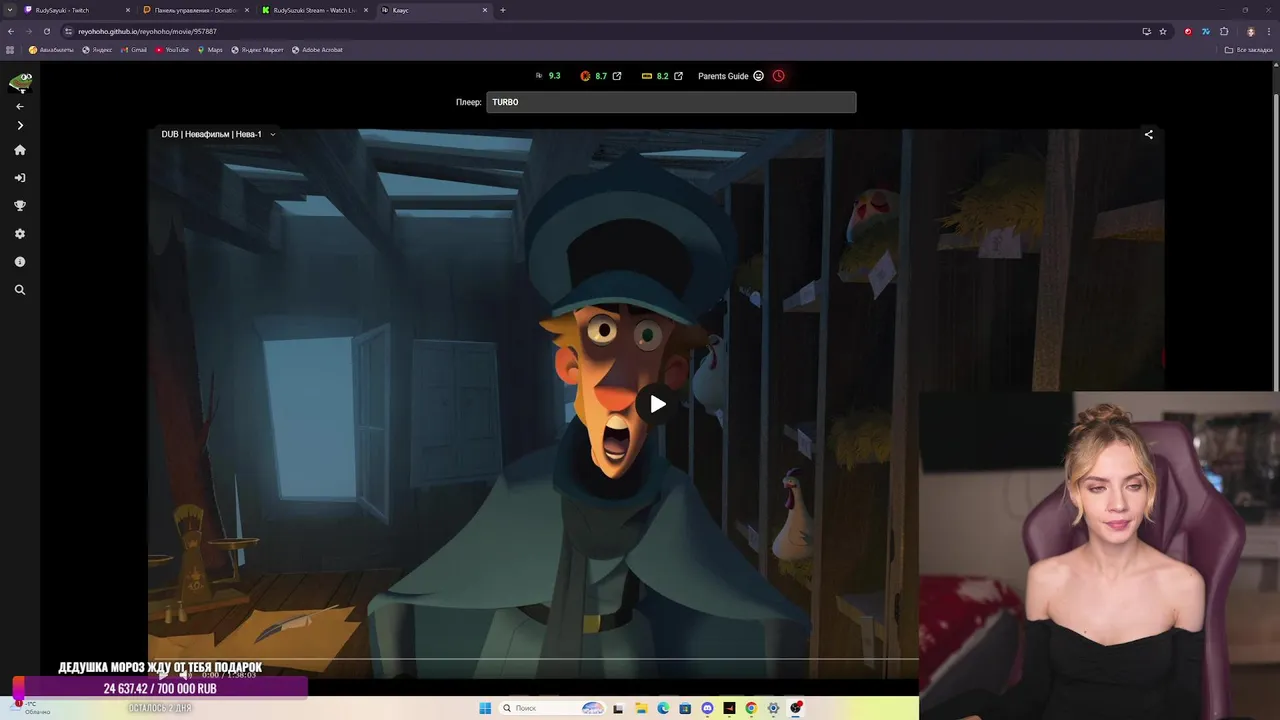Switch to RudySayuki - Twitch tab

pyautogui.click(x=74, y=10)
